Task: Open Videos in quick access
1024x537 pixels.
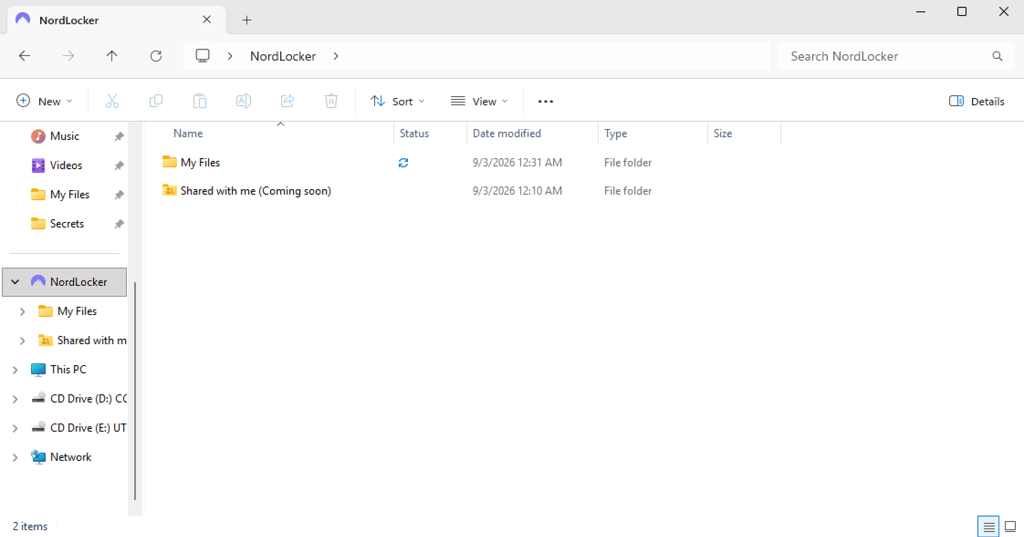Action: pyautogui.click(x=66, y=165)
